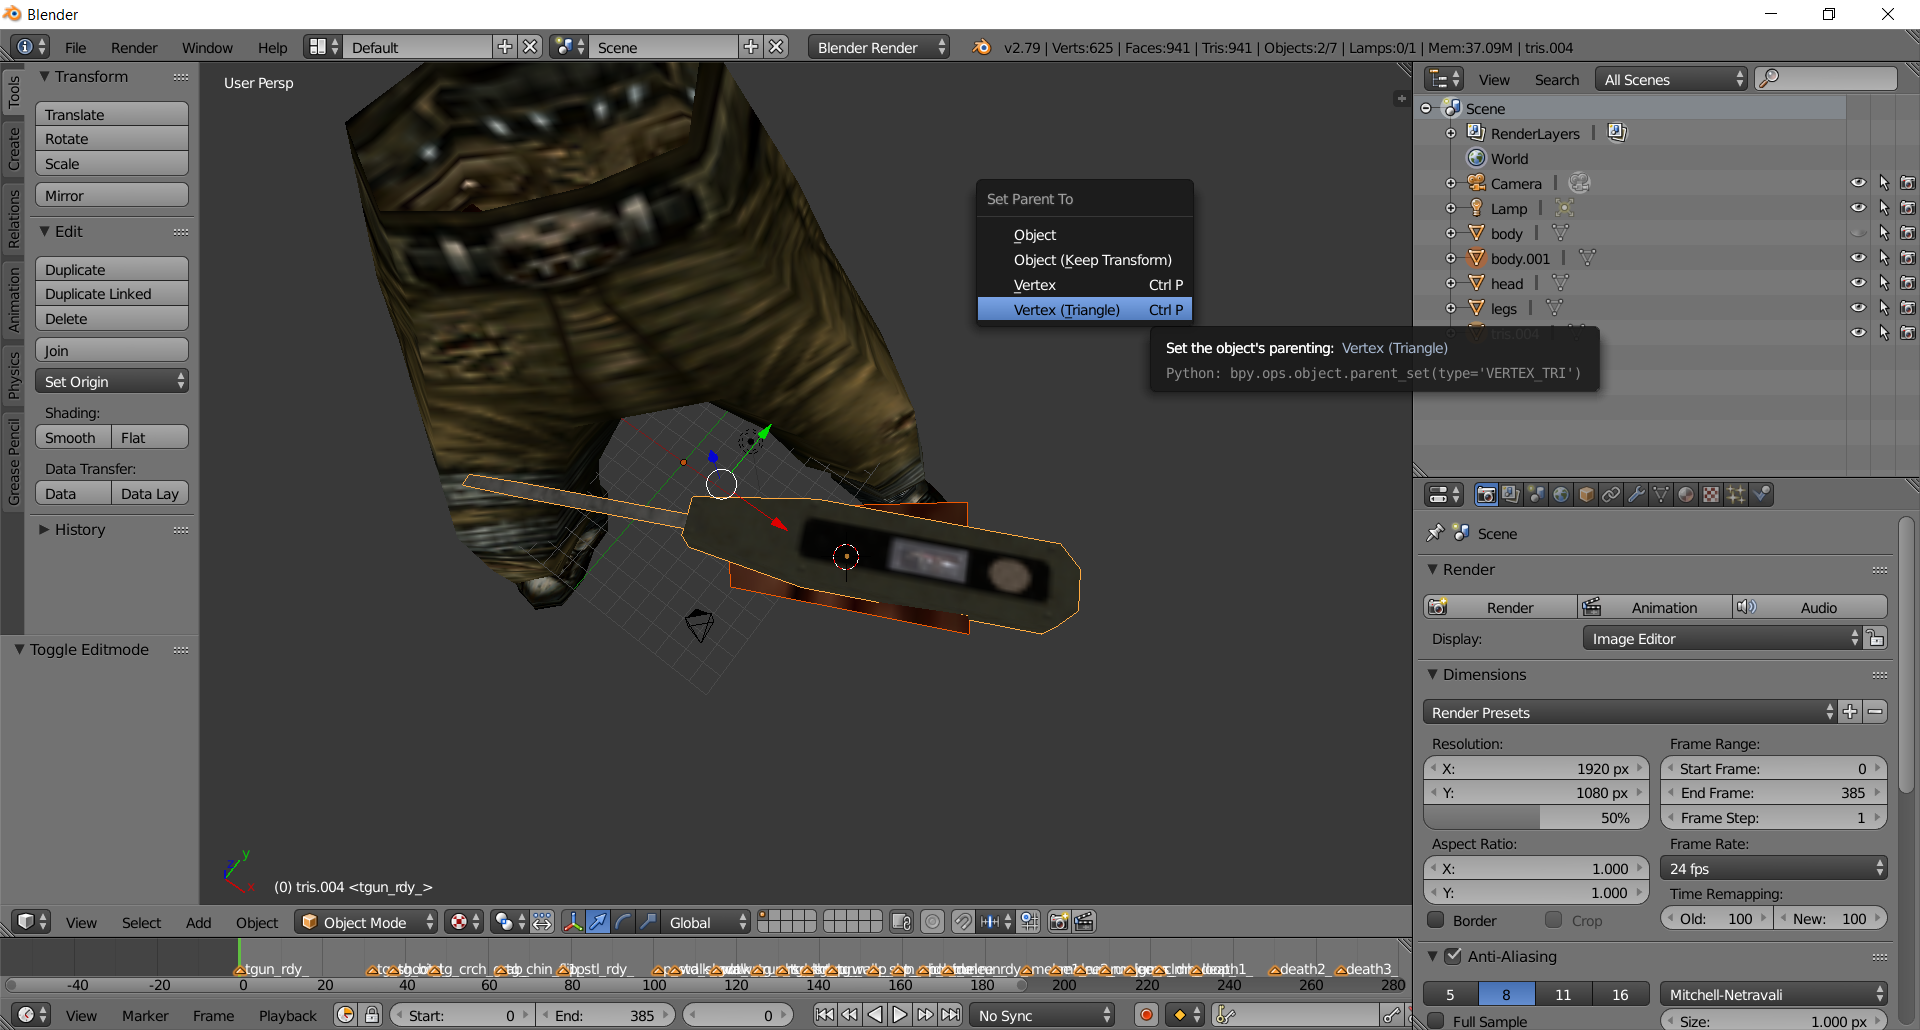Select the rotate manipulator arc icon
This screenshot has width=1920, height=1030.
[x=623, y=922]
